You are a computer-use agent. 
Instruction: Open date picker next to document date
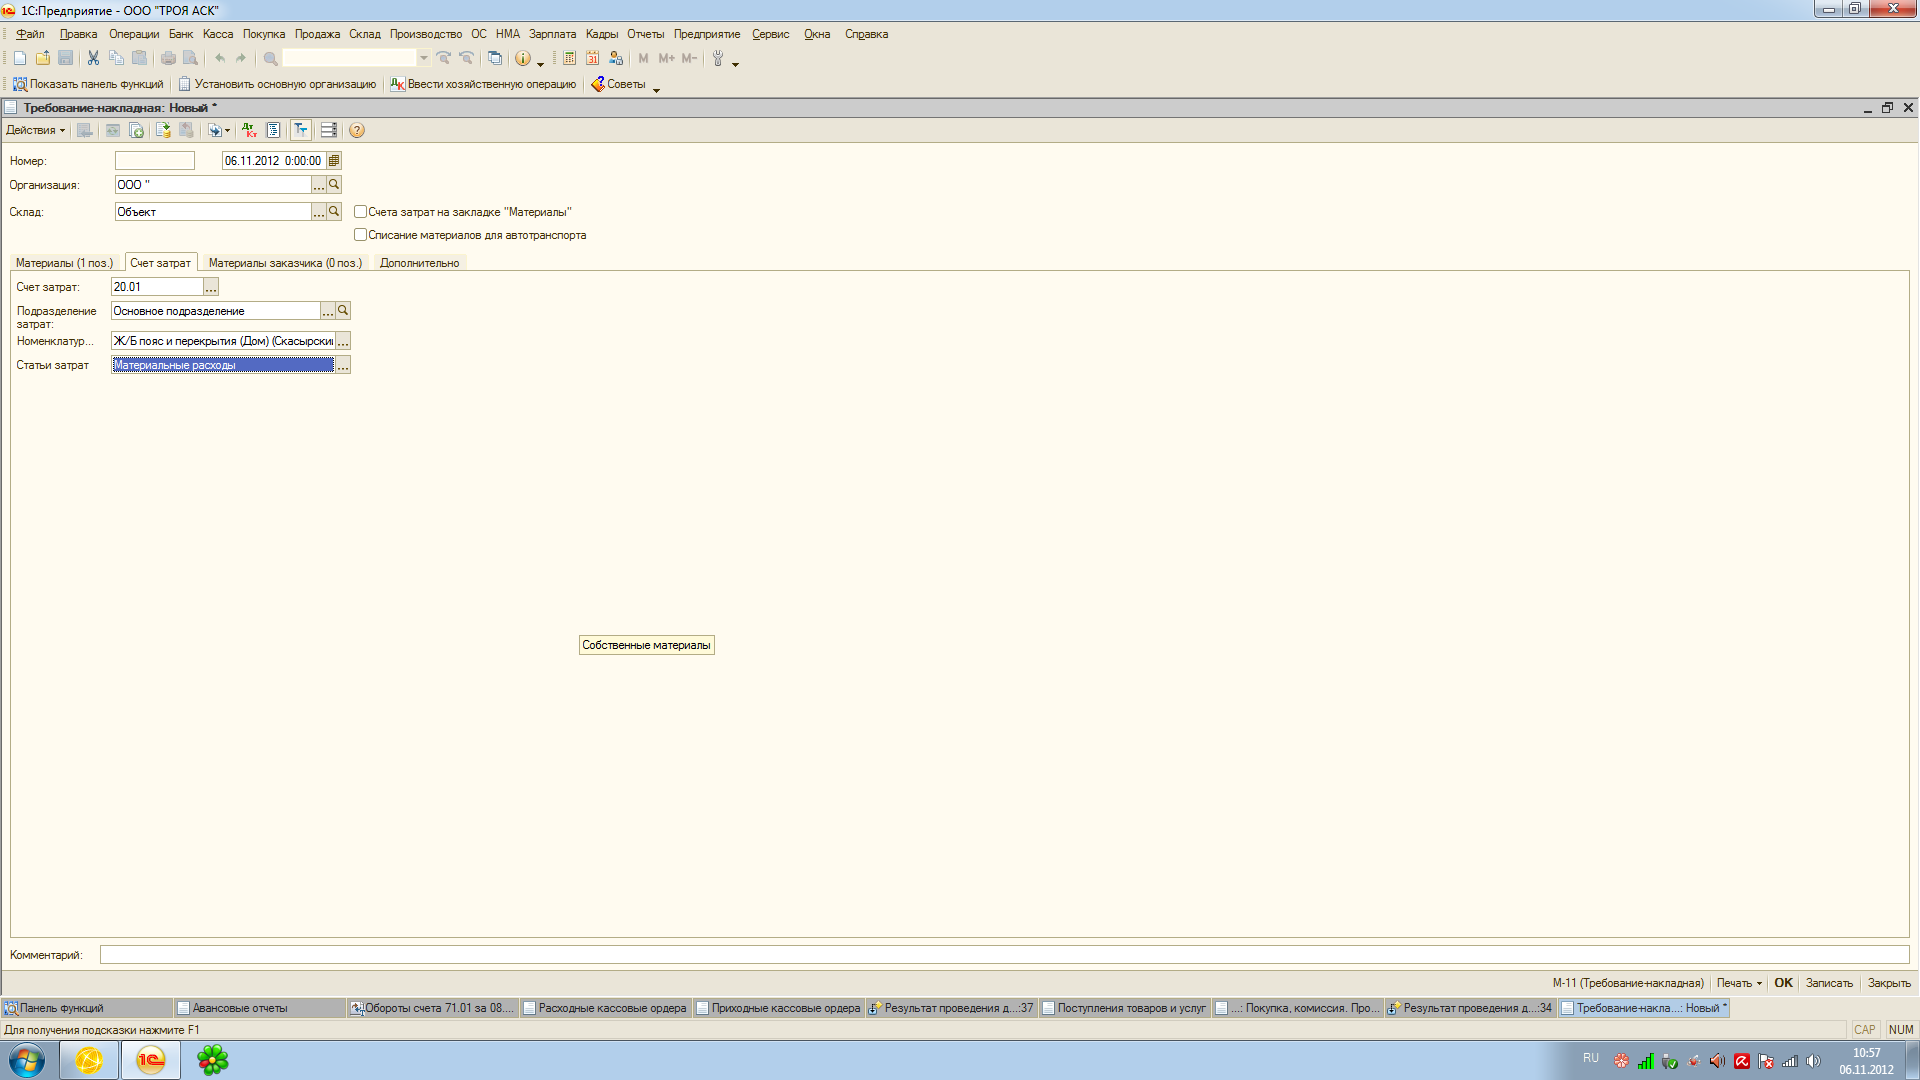[334, 160]
